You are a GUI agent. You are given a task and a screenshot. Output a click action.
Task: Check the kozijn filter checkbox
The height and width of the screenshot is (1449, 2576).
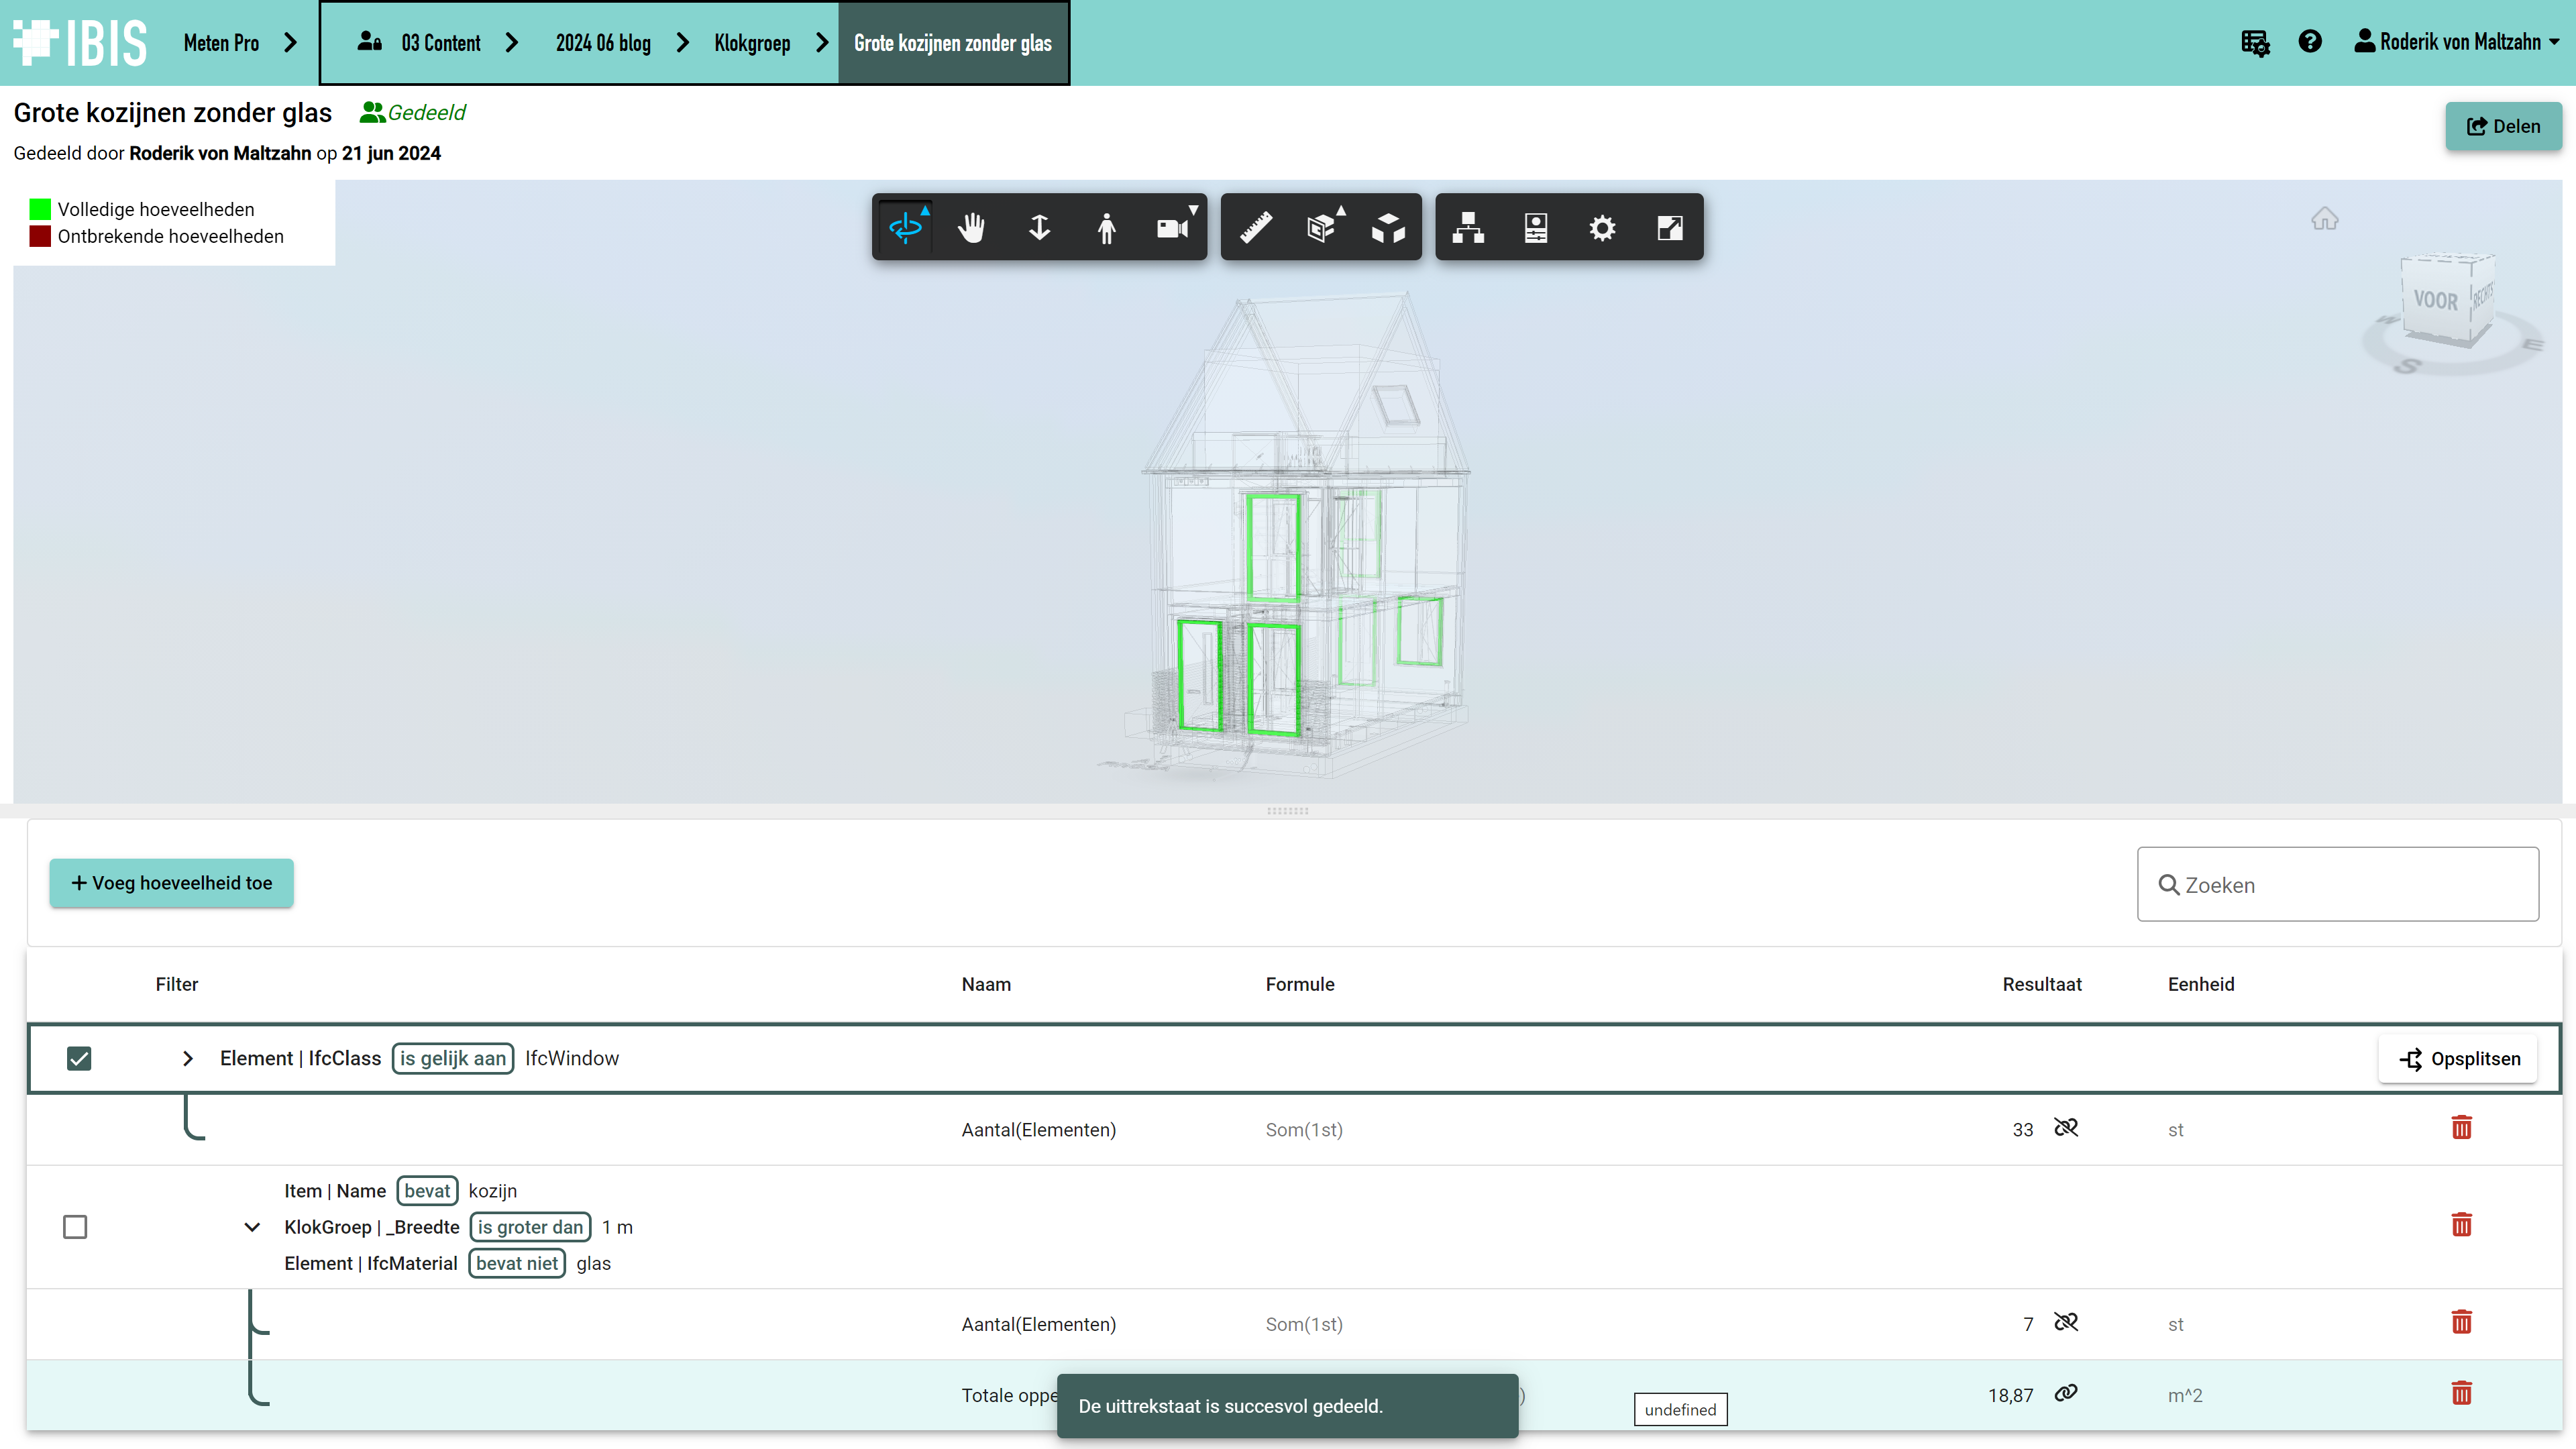[75, 1226]
